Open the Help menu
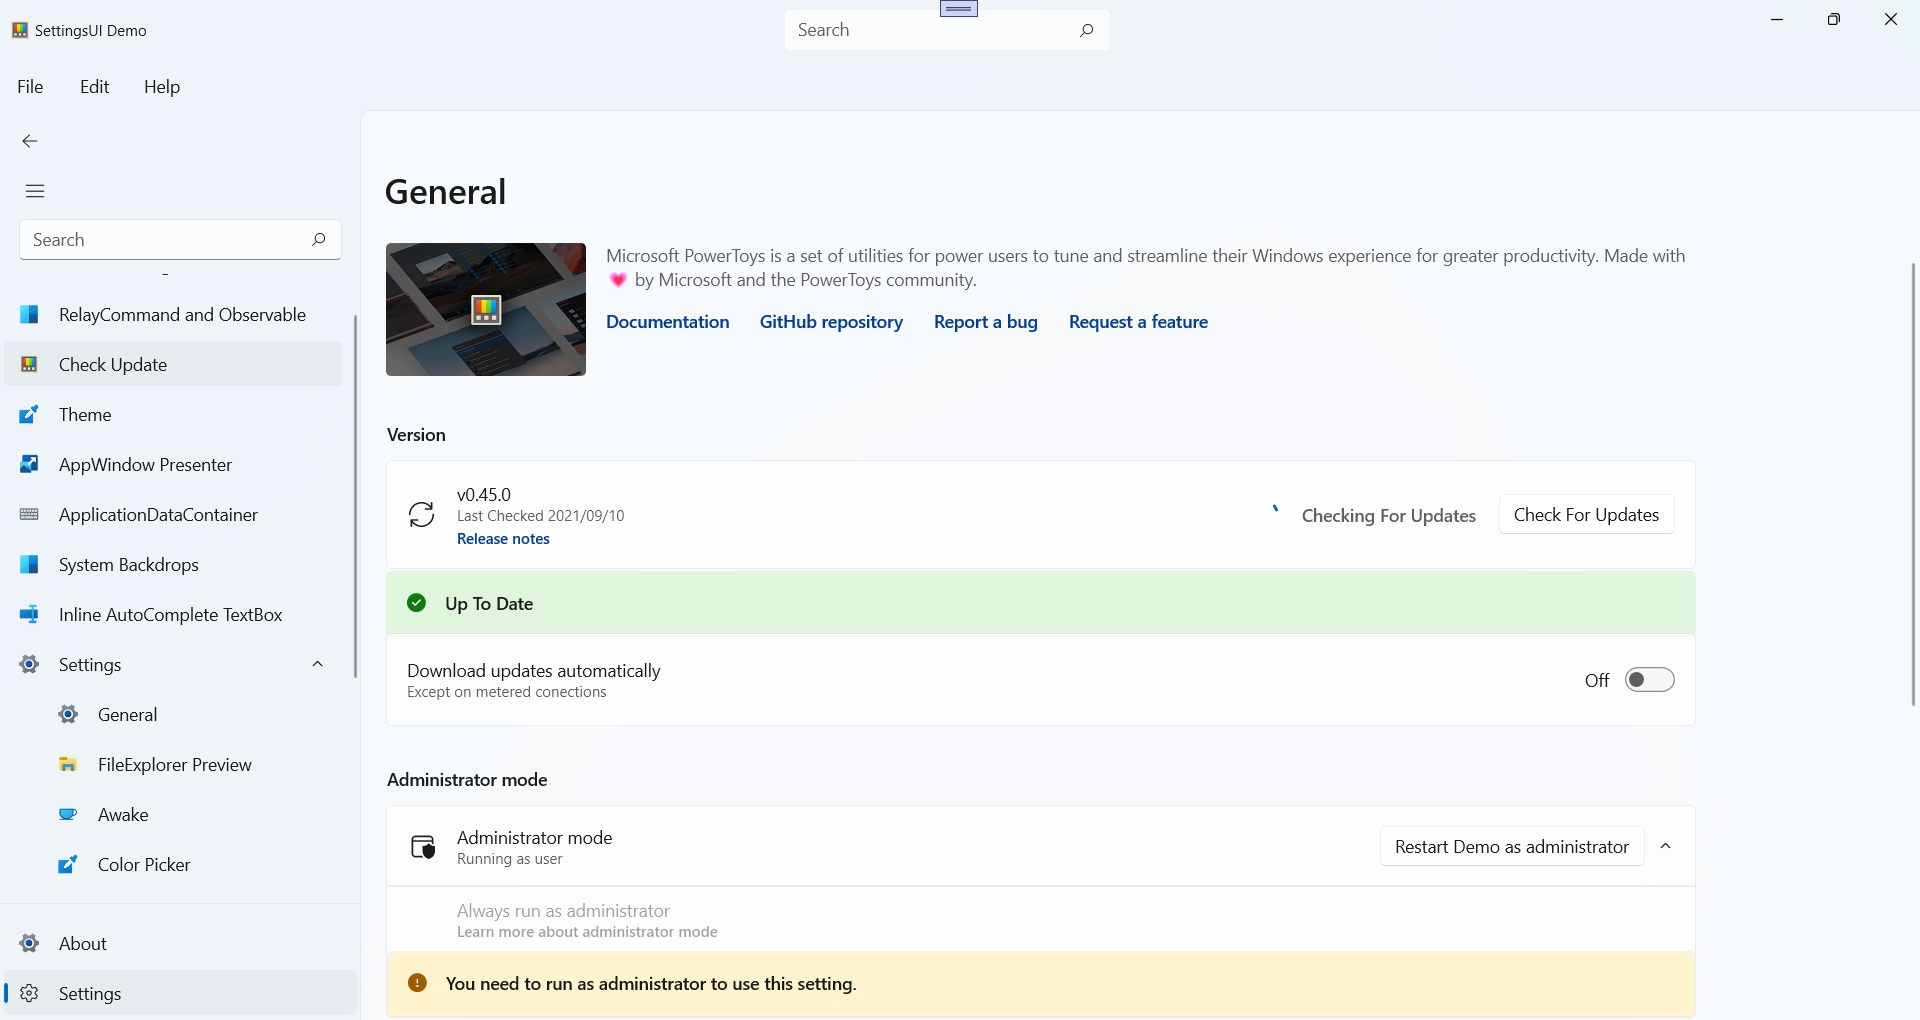The height and width of the screenshot is (1020, 1920). pos(162,87)
